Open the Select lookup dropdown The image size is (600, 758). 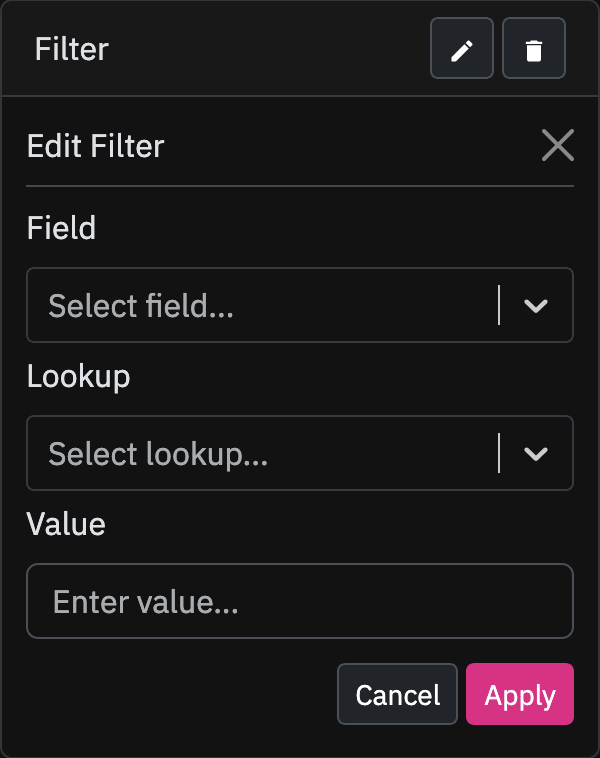click(x=300, y=453)
